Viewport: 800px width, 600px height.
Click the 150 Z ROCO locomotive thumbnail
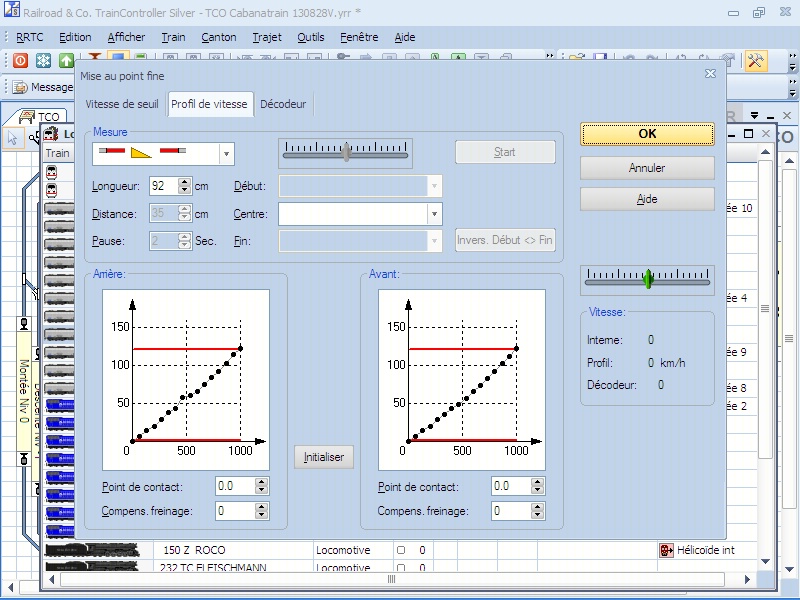[92, 550]
